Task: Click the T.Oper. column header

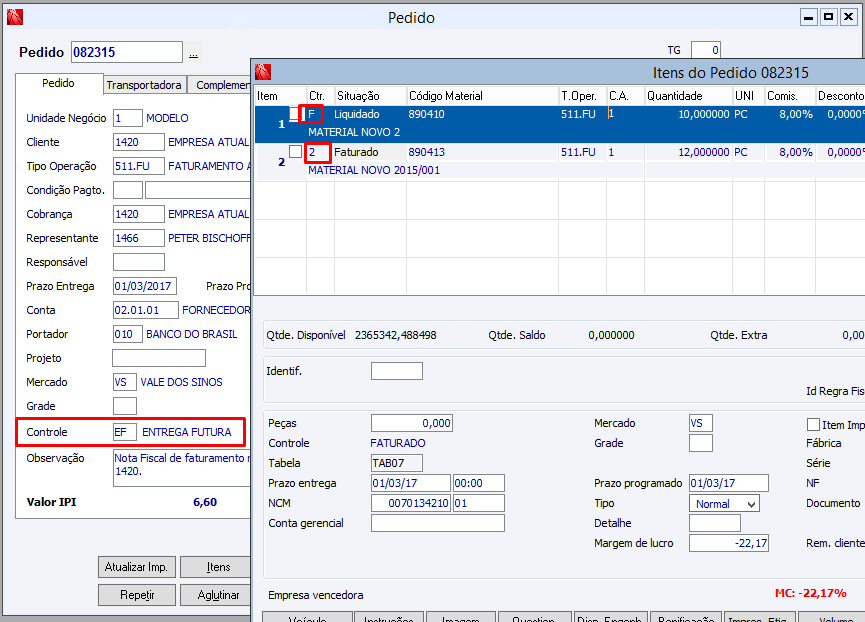Action: click(x=583, y=96)
